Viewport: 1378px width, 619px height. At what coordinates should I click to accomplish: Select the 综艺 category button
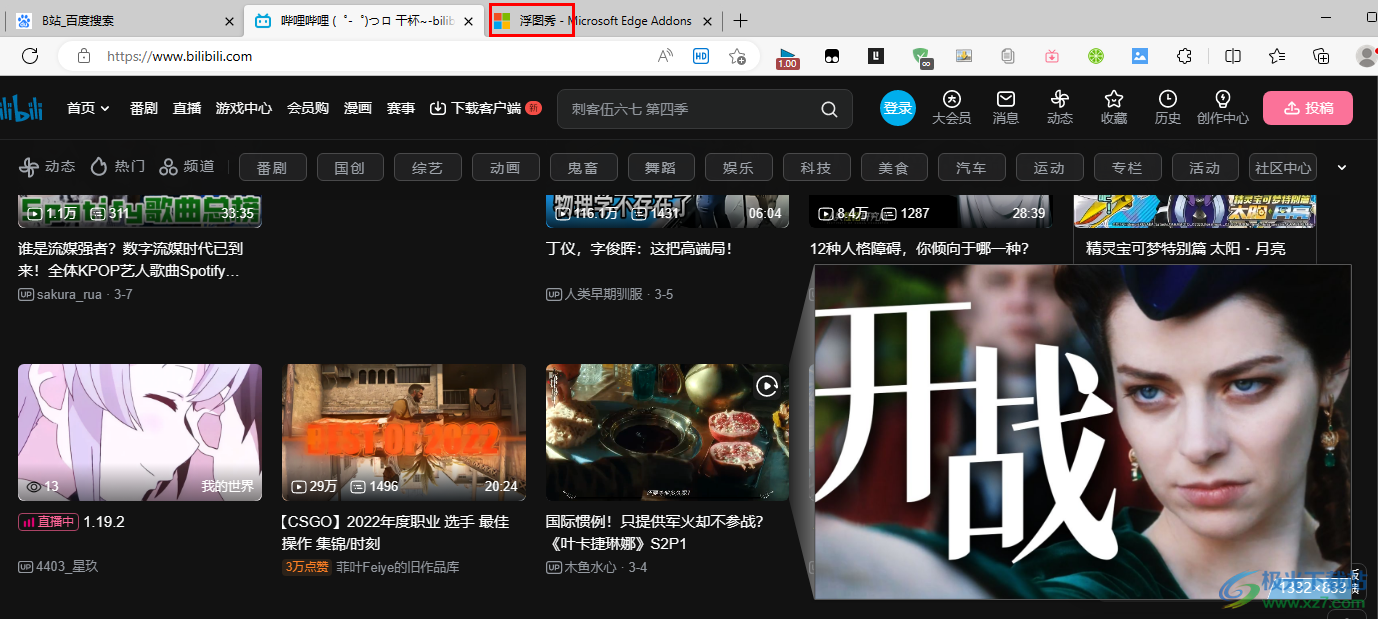point(428,168)
